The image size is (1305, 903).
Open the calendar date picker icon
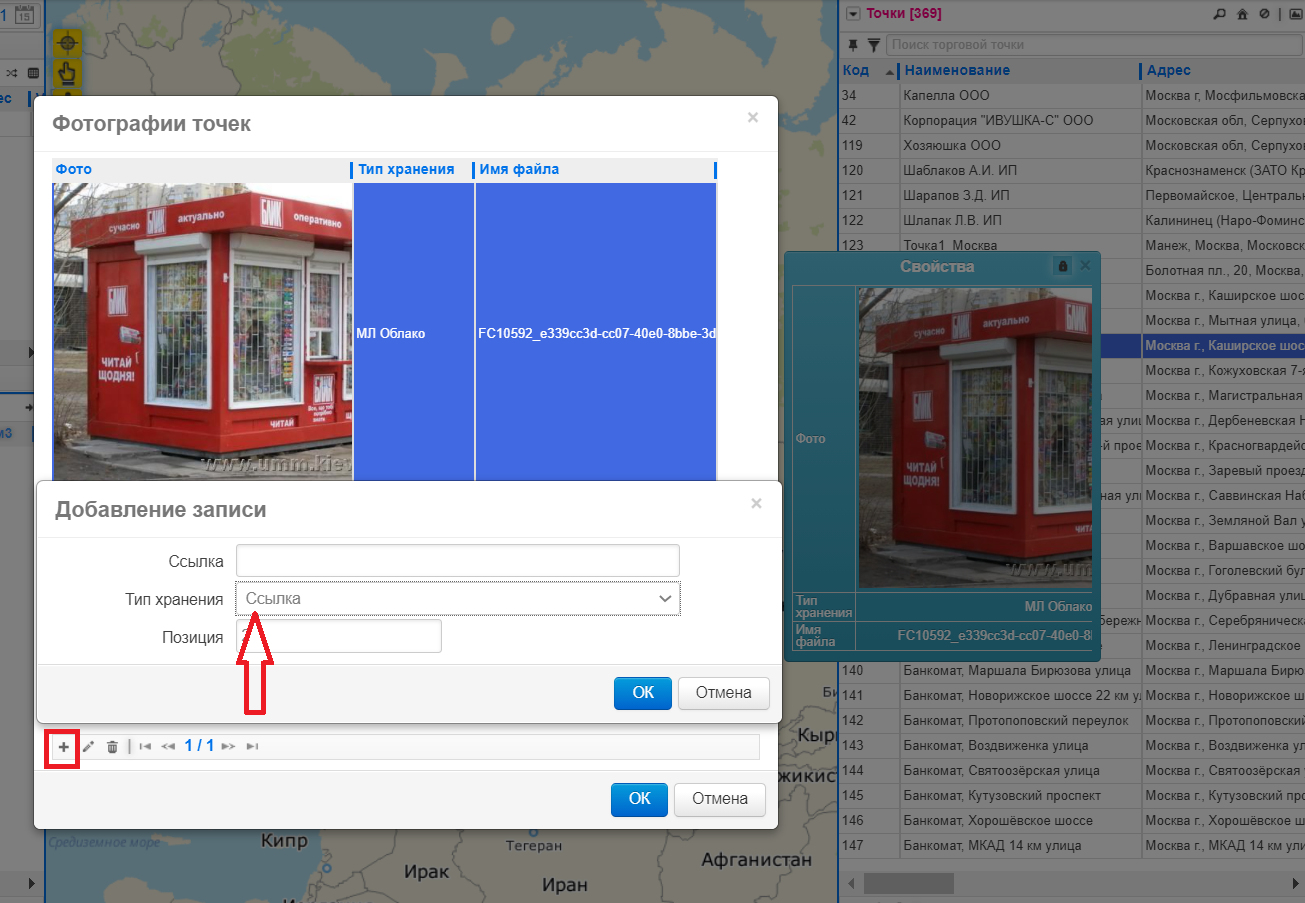pos(26,13)
